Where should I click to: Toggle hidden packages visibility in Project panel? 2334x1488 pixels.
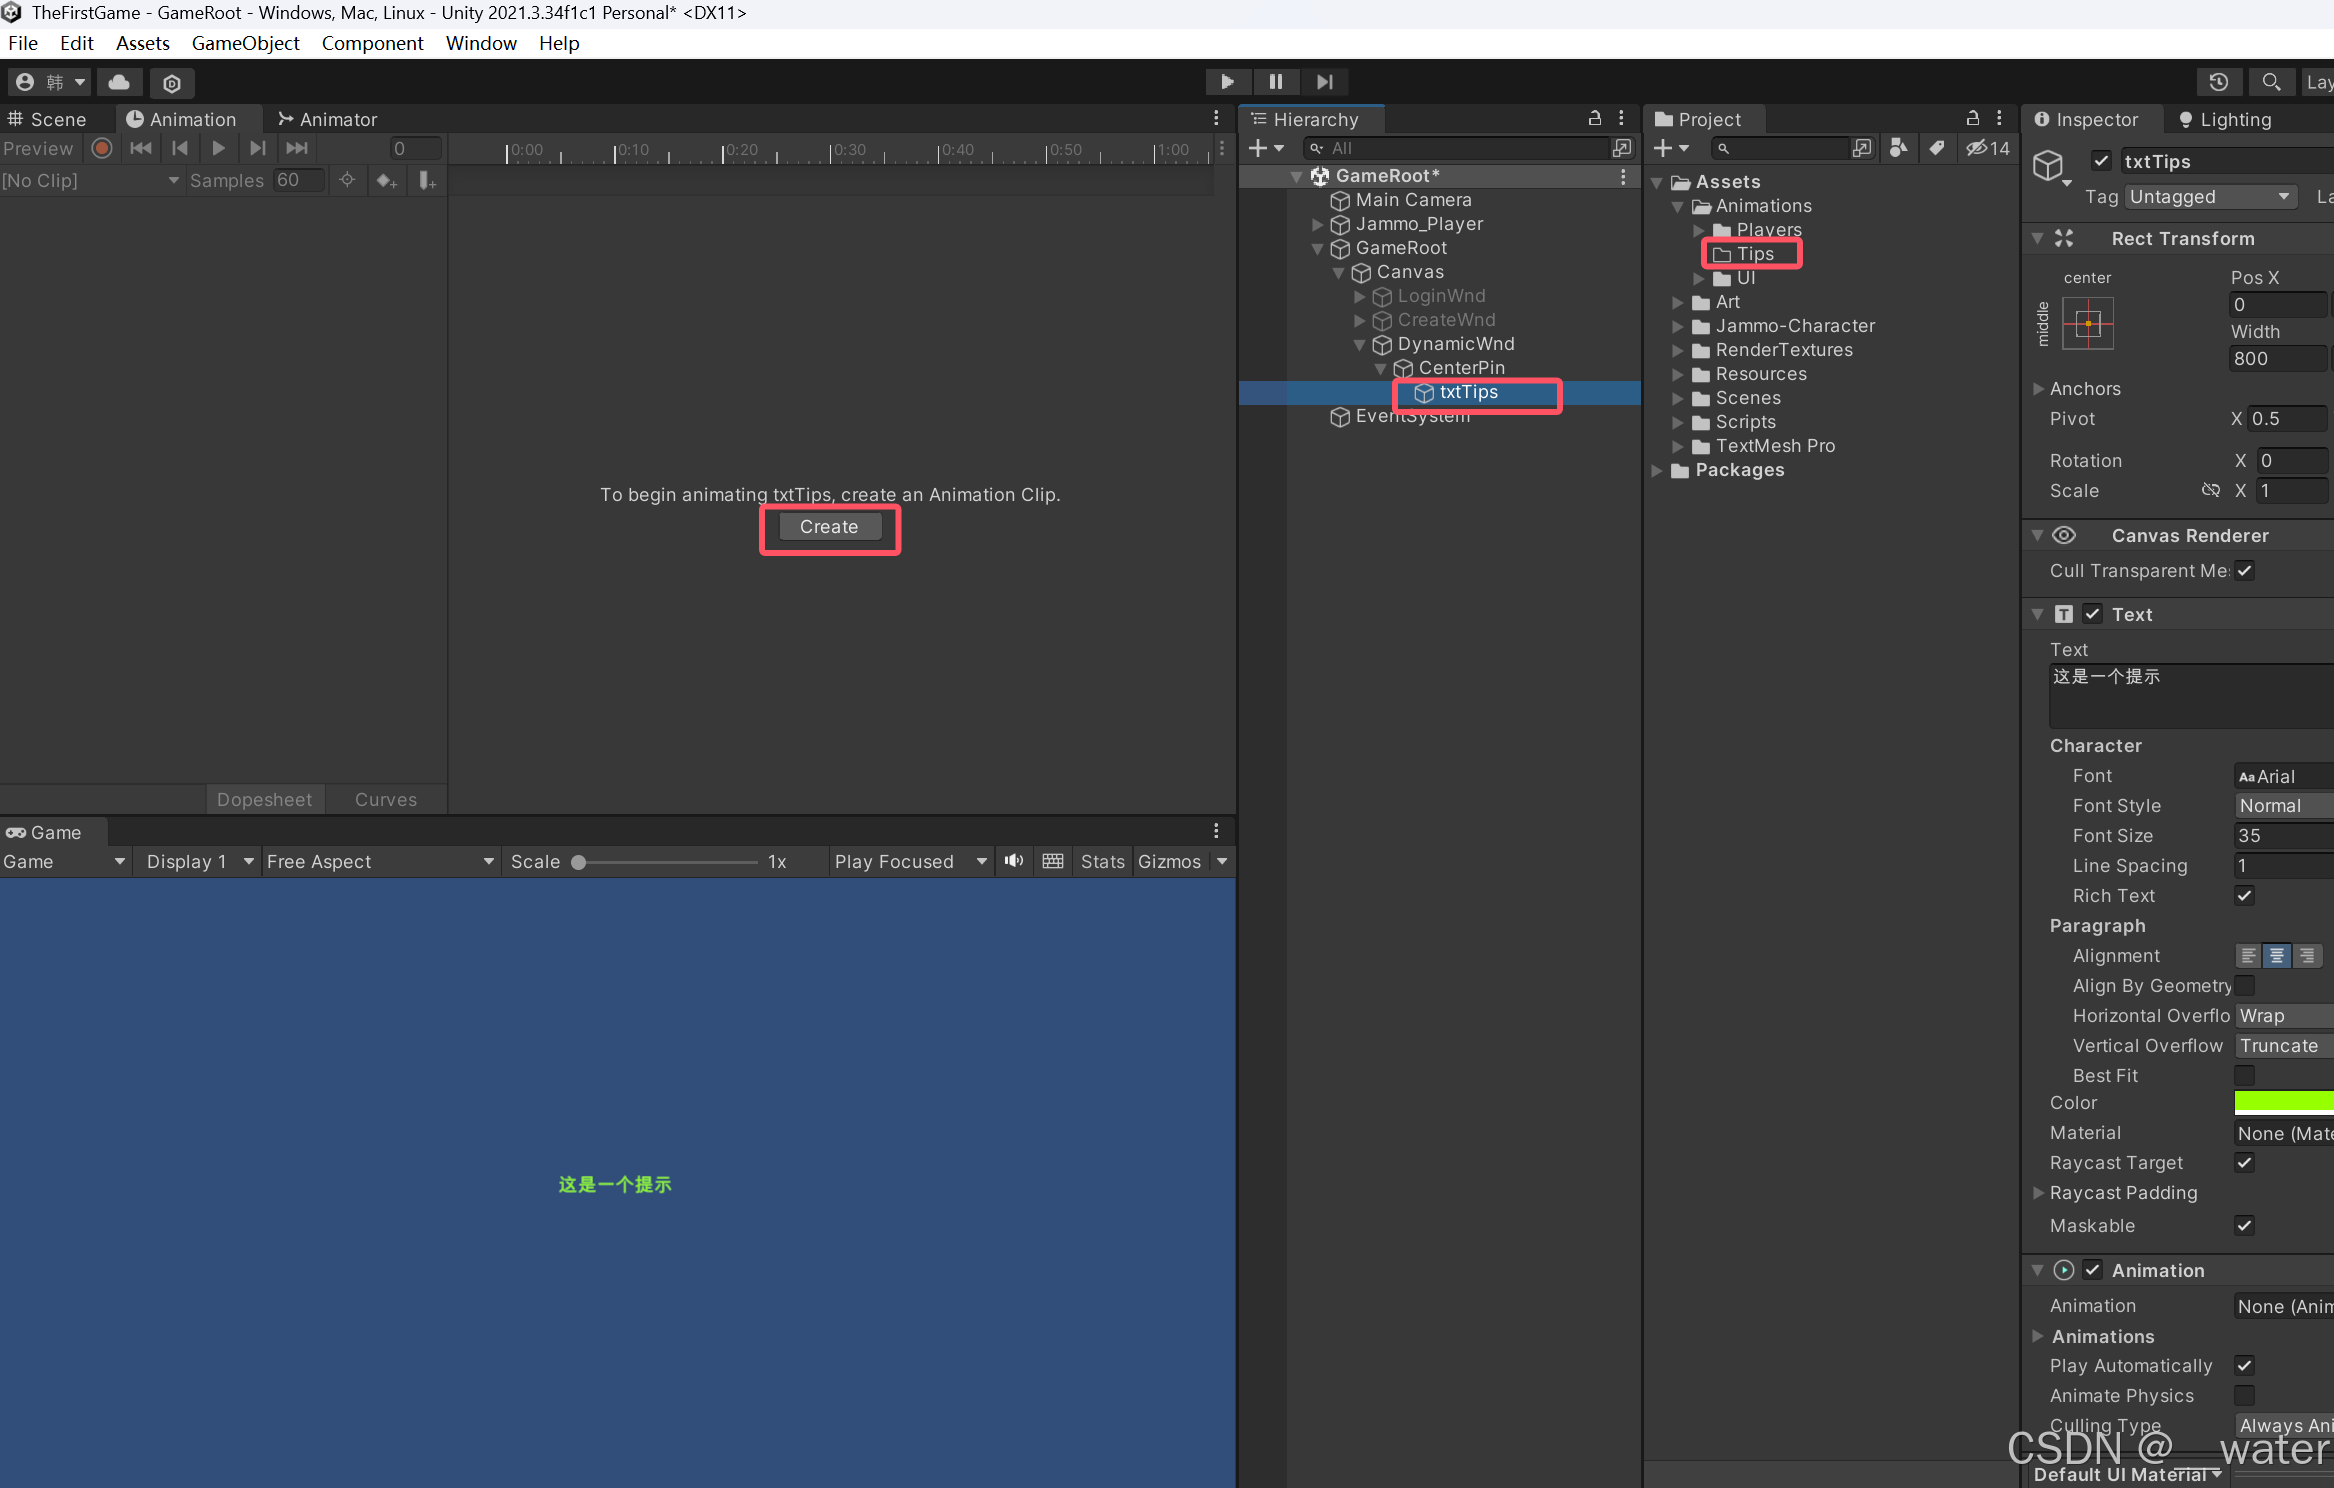(1987, 148)
